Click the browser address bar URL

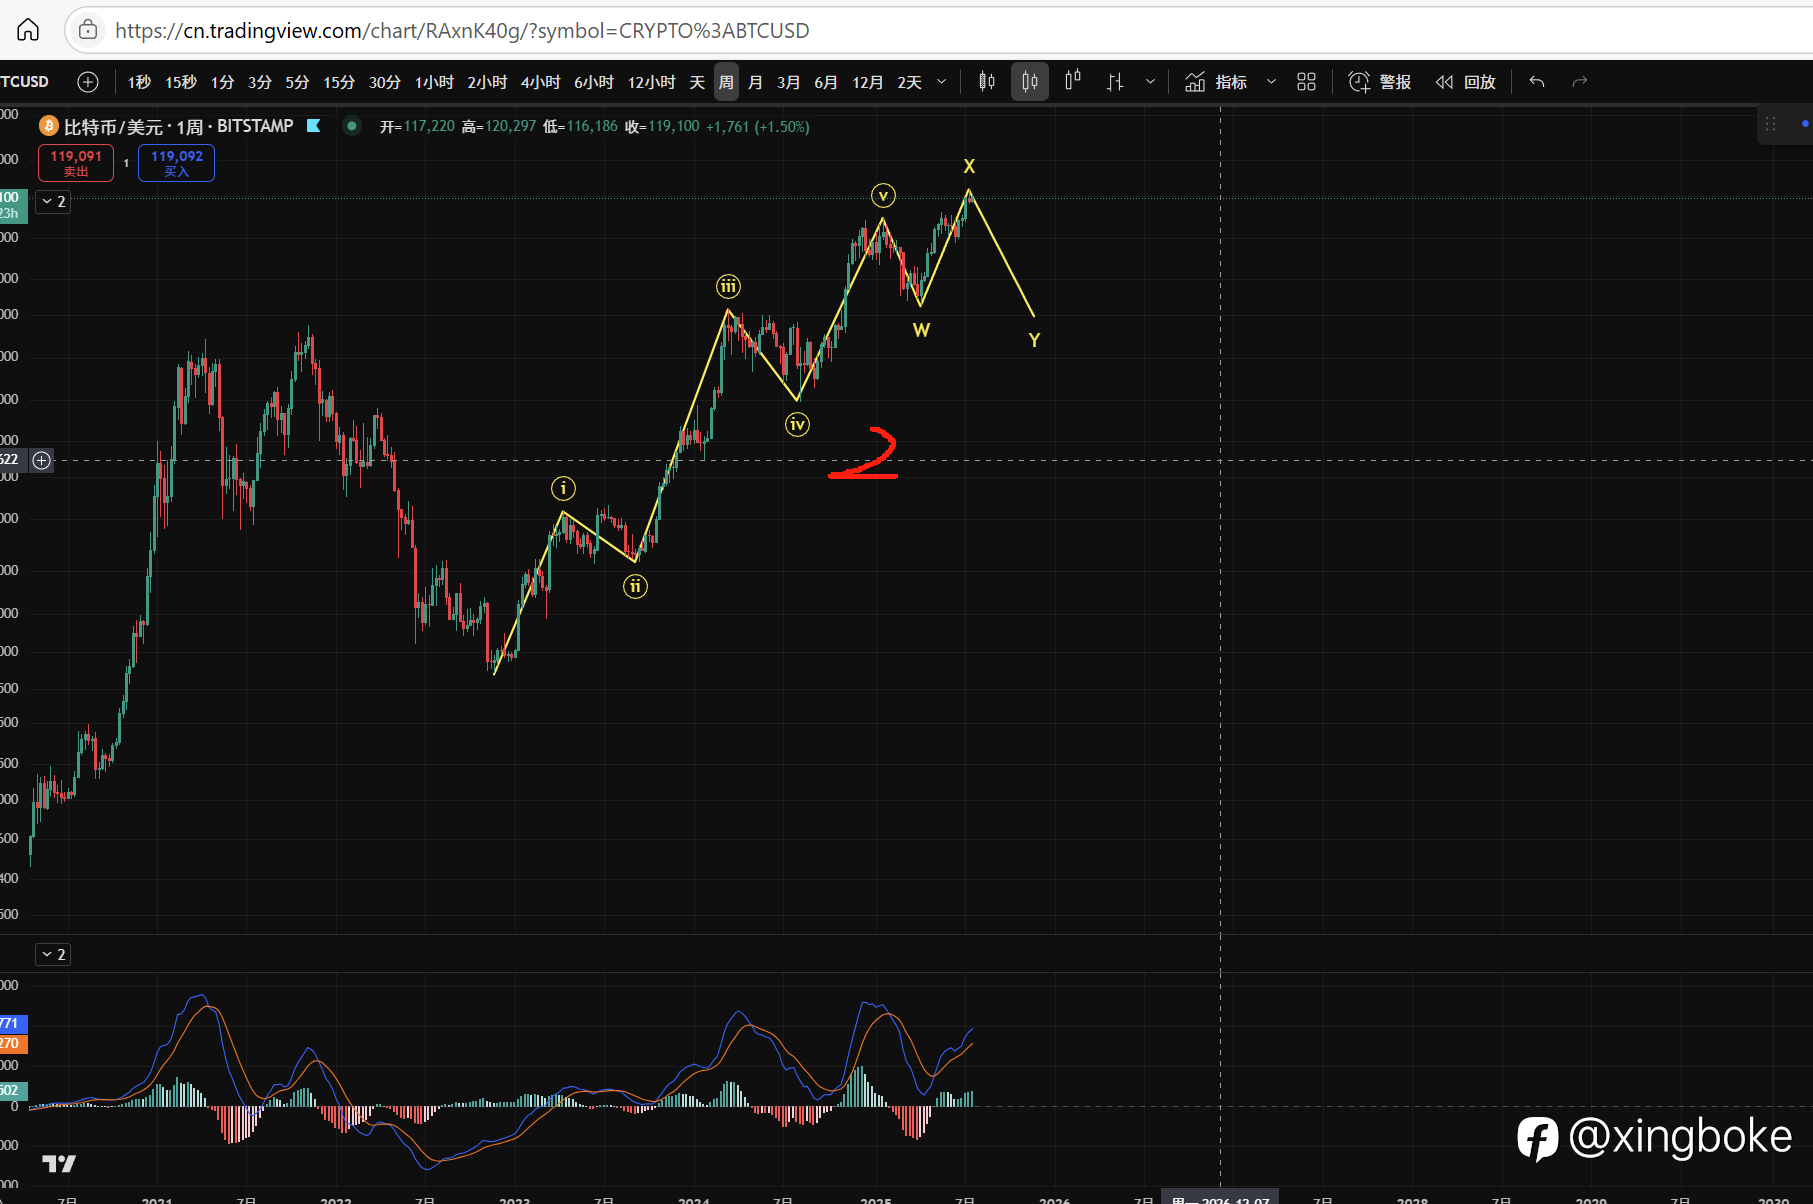coord(462,30)
